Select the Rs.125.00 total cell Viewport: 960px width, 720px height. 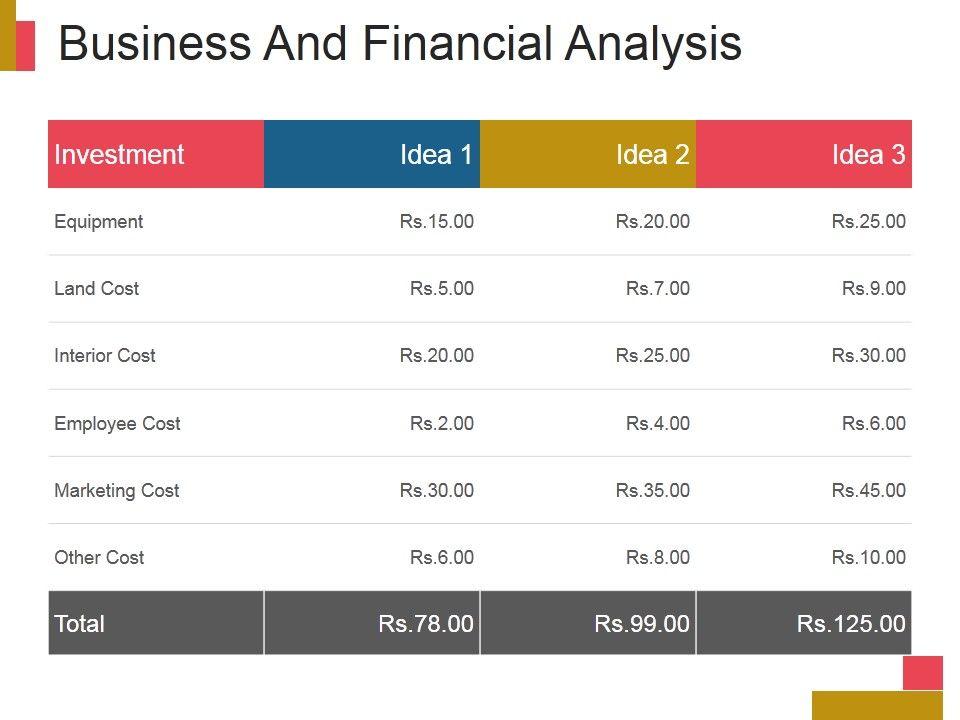(851, 624)
